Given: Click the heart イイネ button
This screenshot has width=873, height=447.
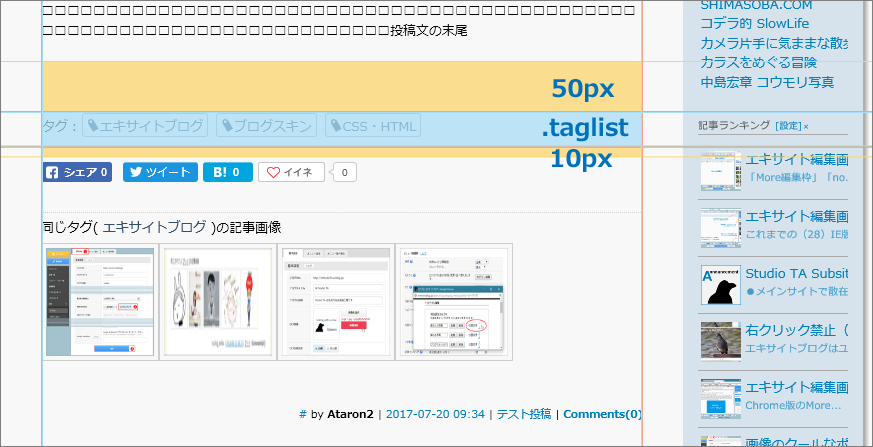Looking at the screenshot, I should click(291, 173).
